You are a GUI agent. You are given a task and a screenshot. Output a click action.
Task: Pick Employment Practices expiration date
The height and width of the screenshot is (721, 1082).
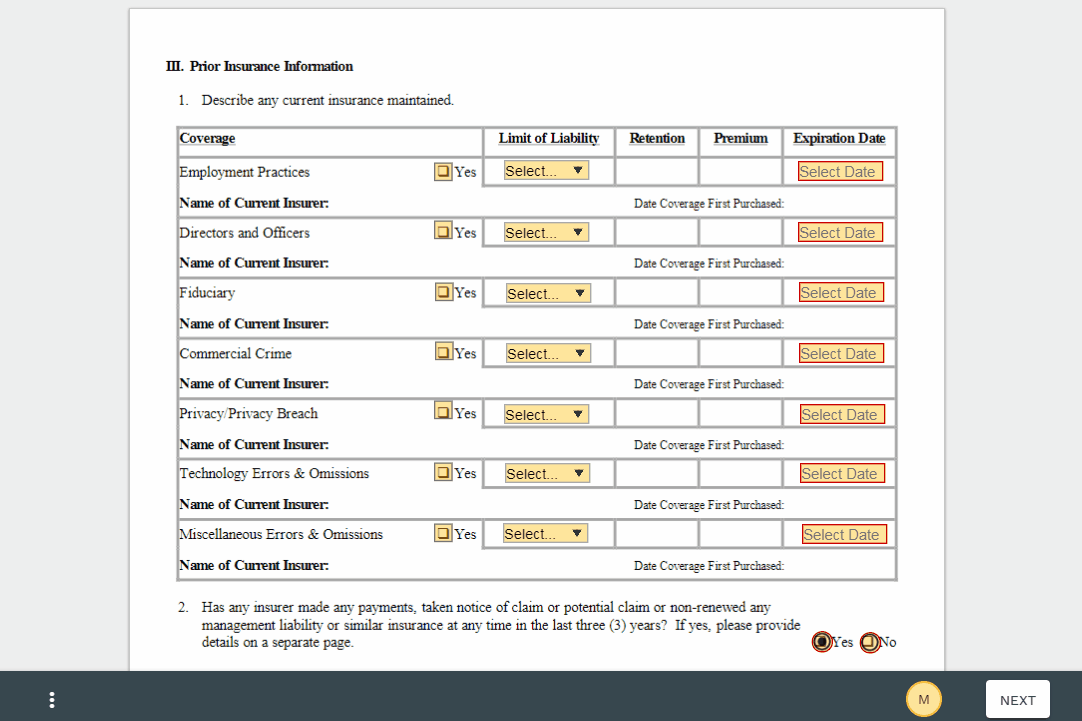840,172
